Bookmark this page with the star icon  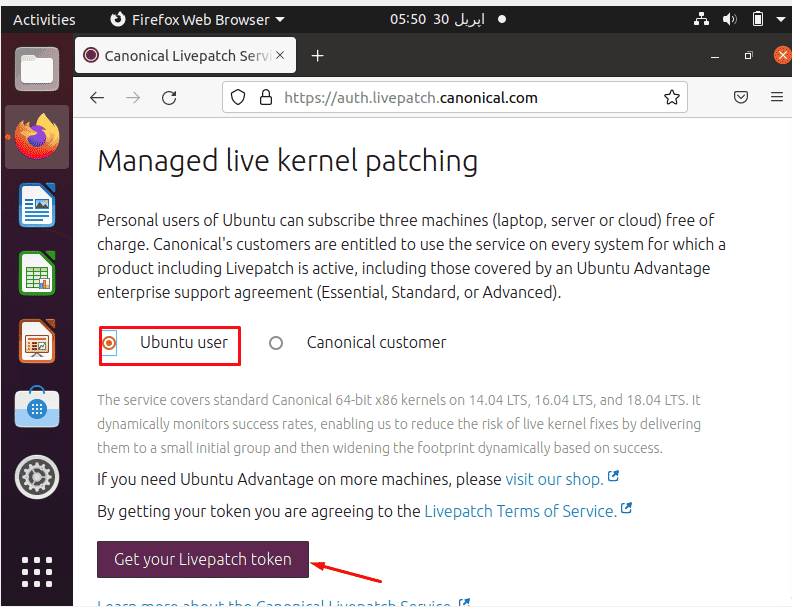click(x=671, y=97)
